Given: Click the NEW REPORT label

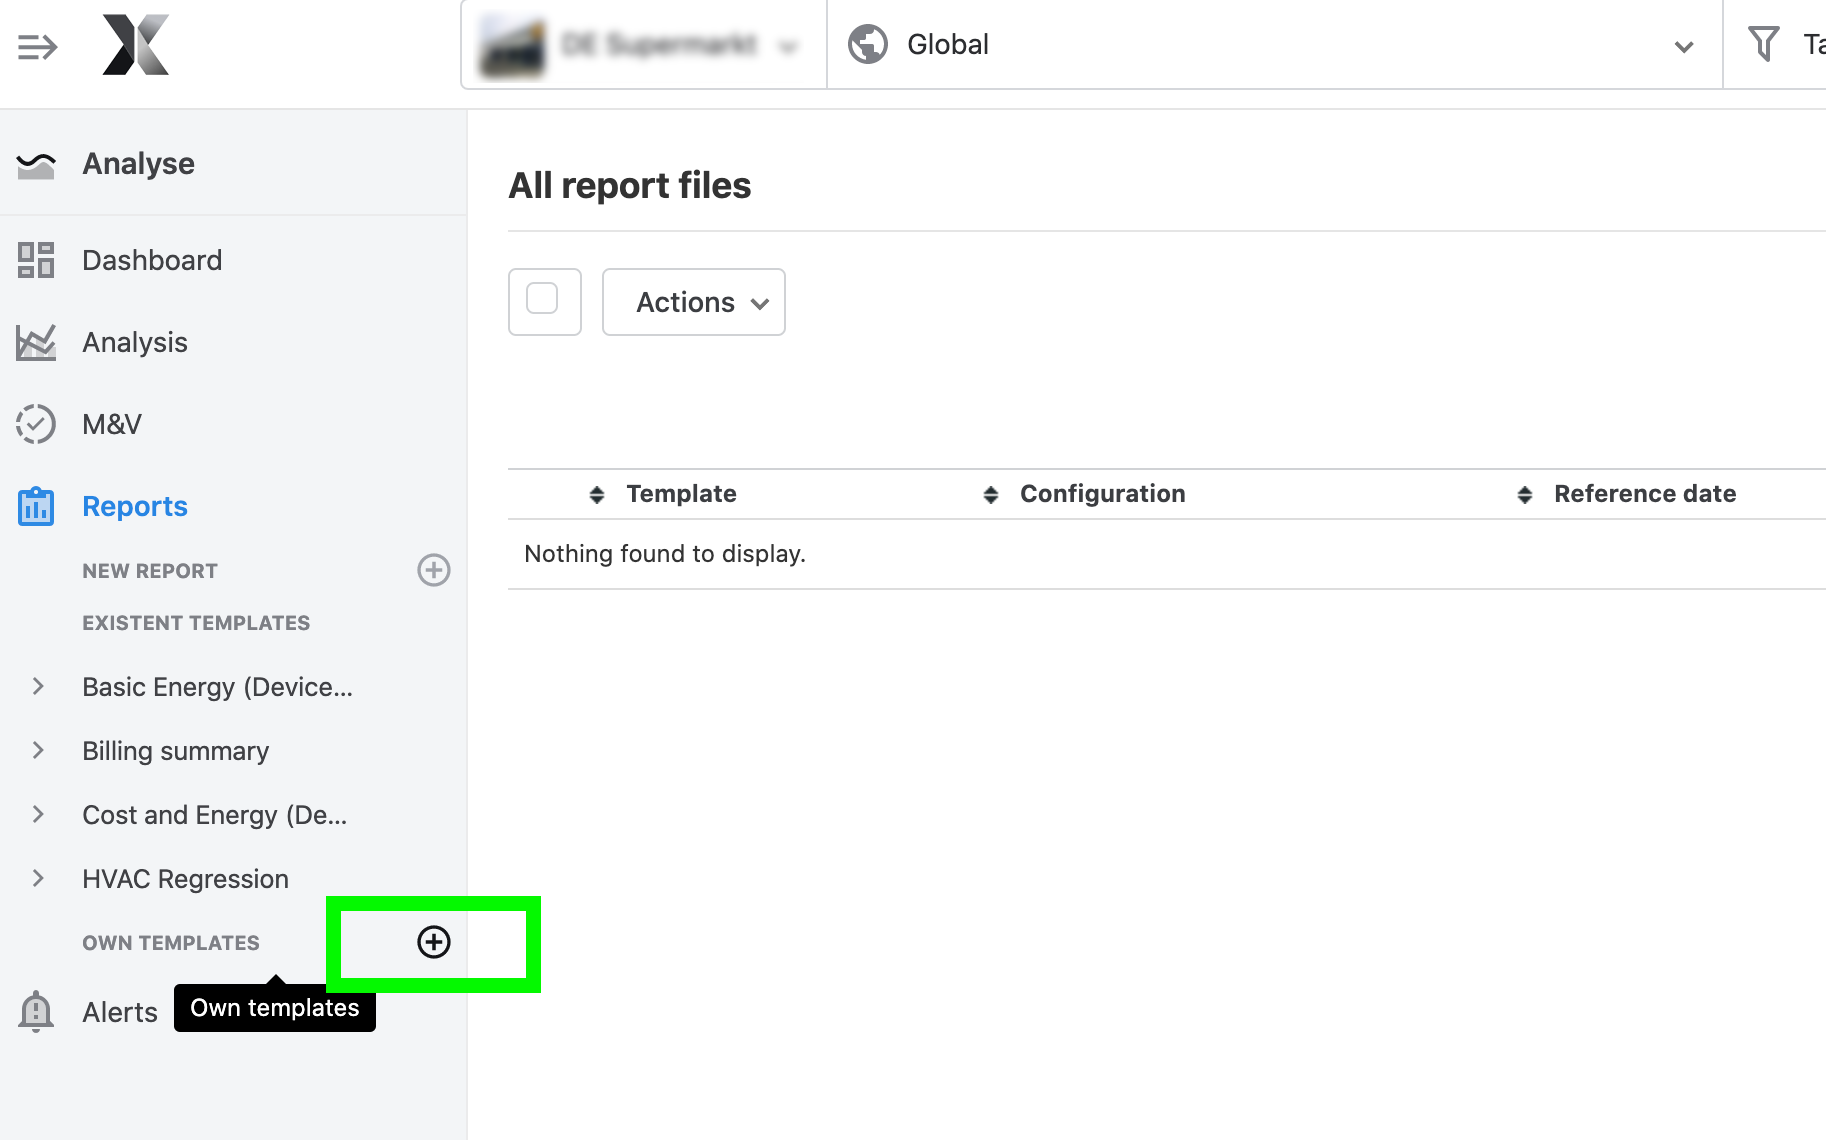Looking at the screenshot, I should point(150,571).
